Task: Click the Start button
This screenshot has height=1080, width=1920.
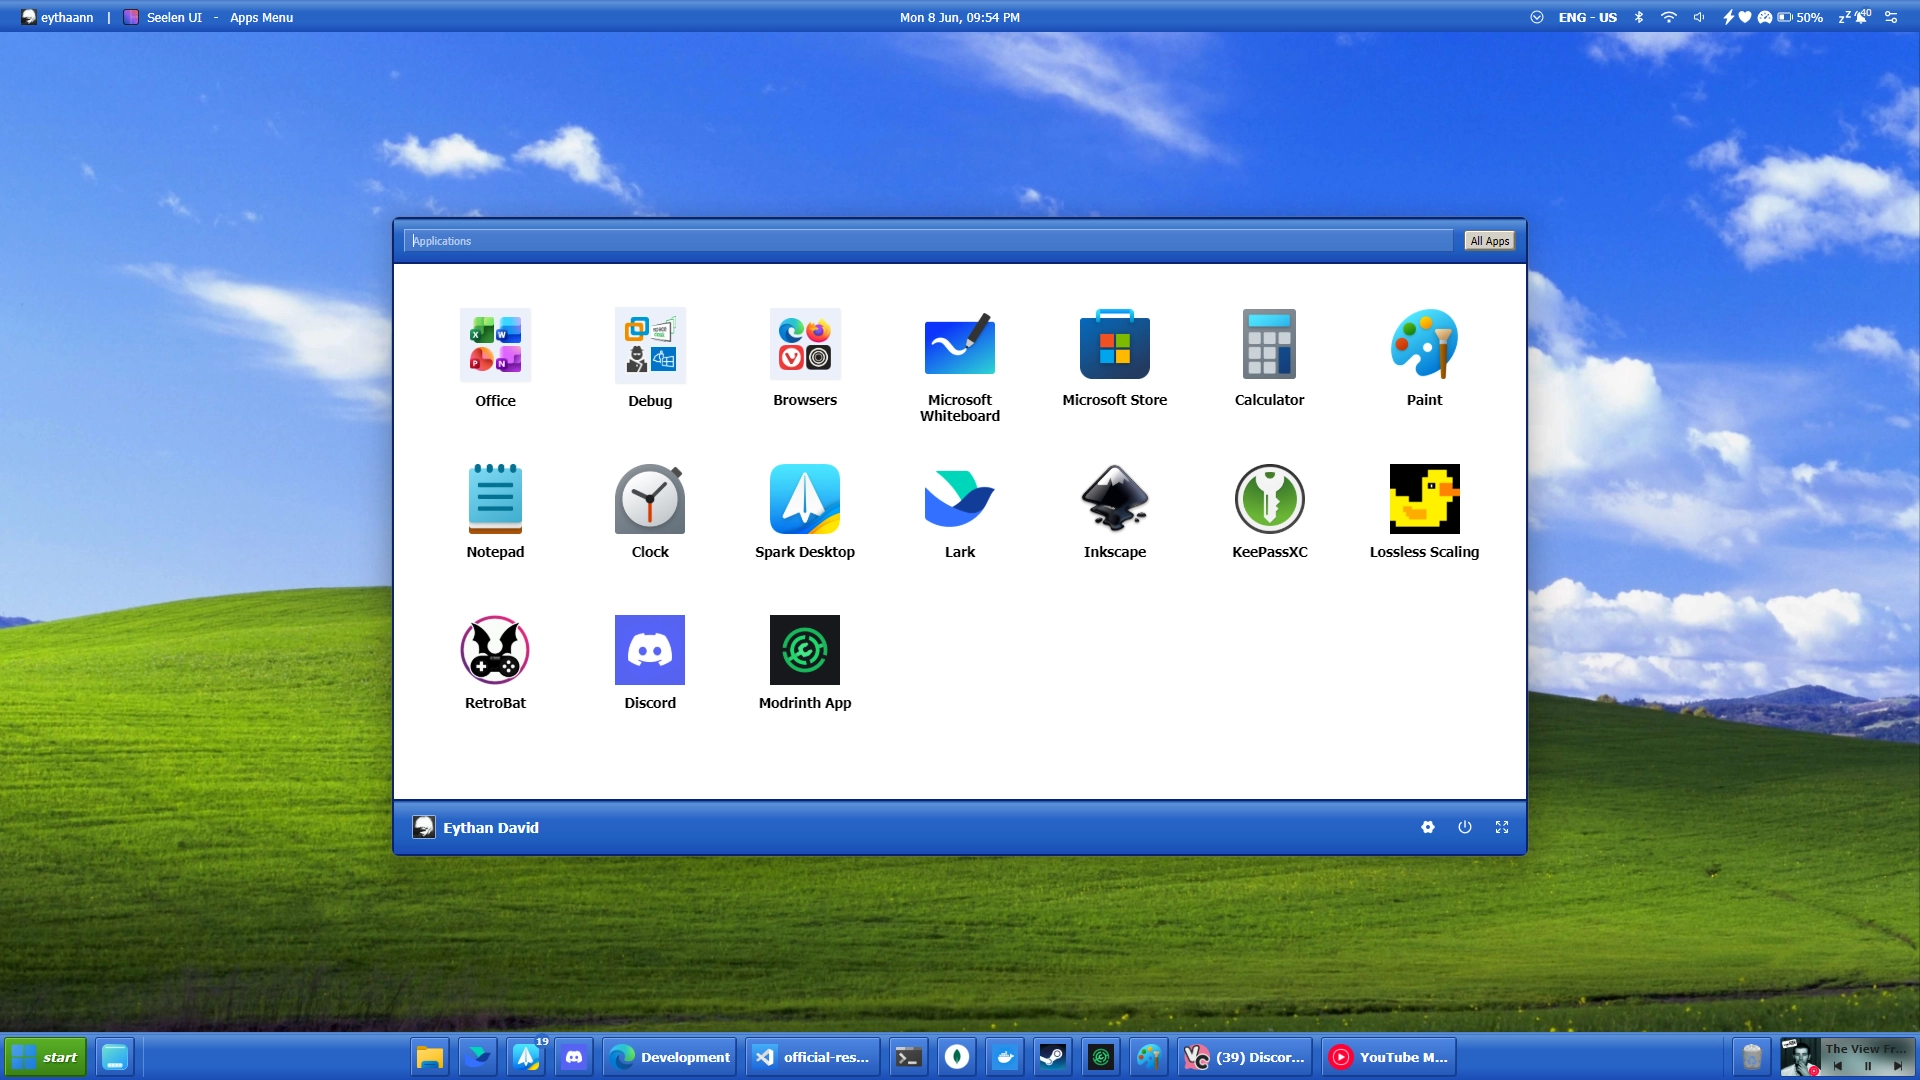Action: click(46, 1057)
